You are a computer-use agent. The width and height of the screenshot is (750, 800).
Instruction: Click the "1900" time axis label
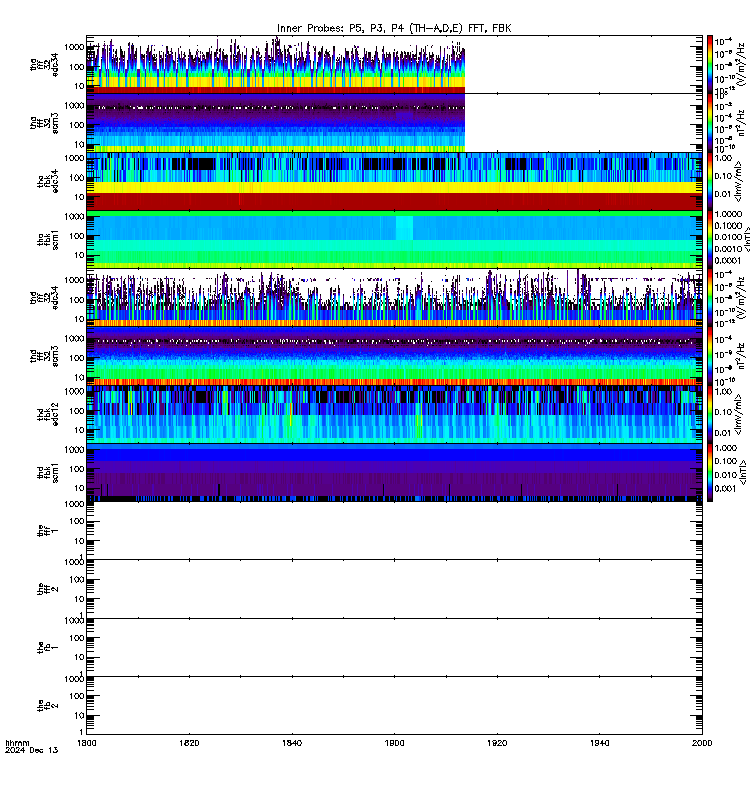click(394, 743)
